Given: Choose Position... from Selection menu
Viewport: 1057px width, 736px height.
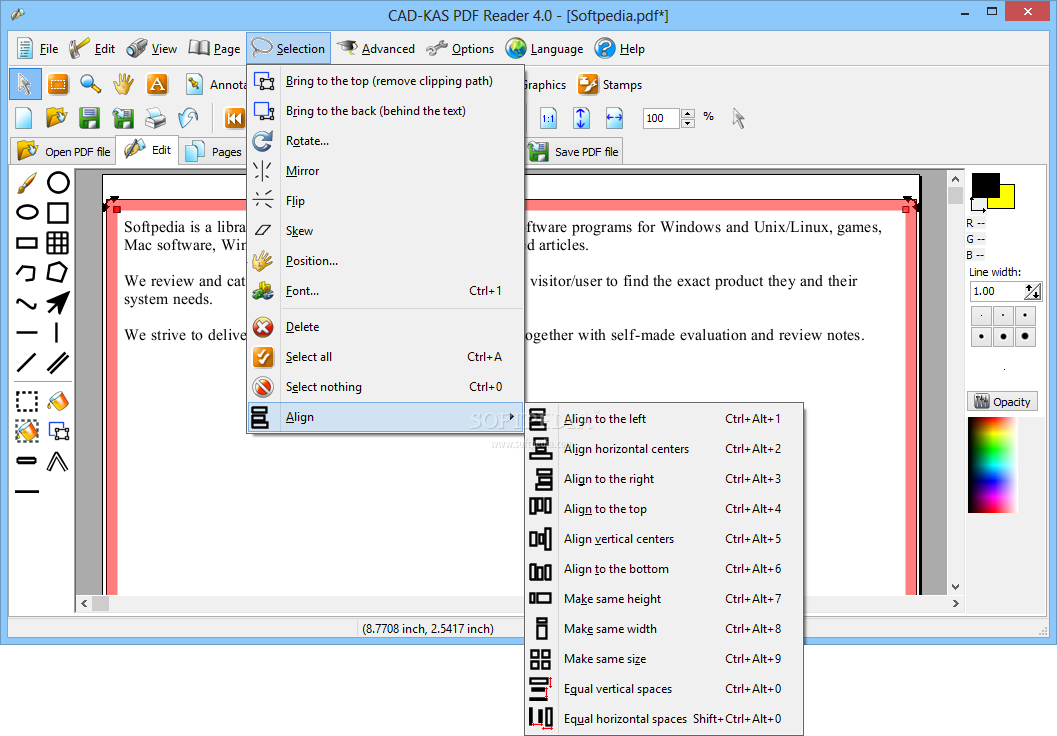Looking at the screenshot, I should [x=386, y=261].
